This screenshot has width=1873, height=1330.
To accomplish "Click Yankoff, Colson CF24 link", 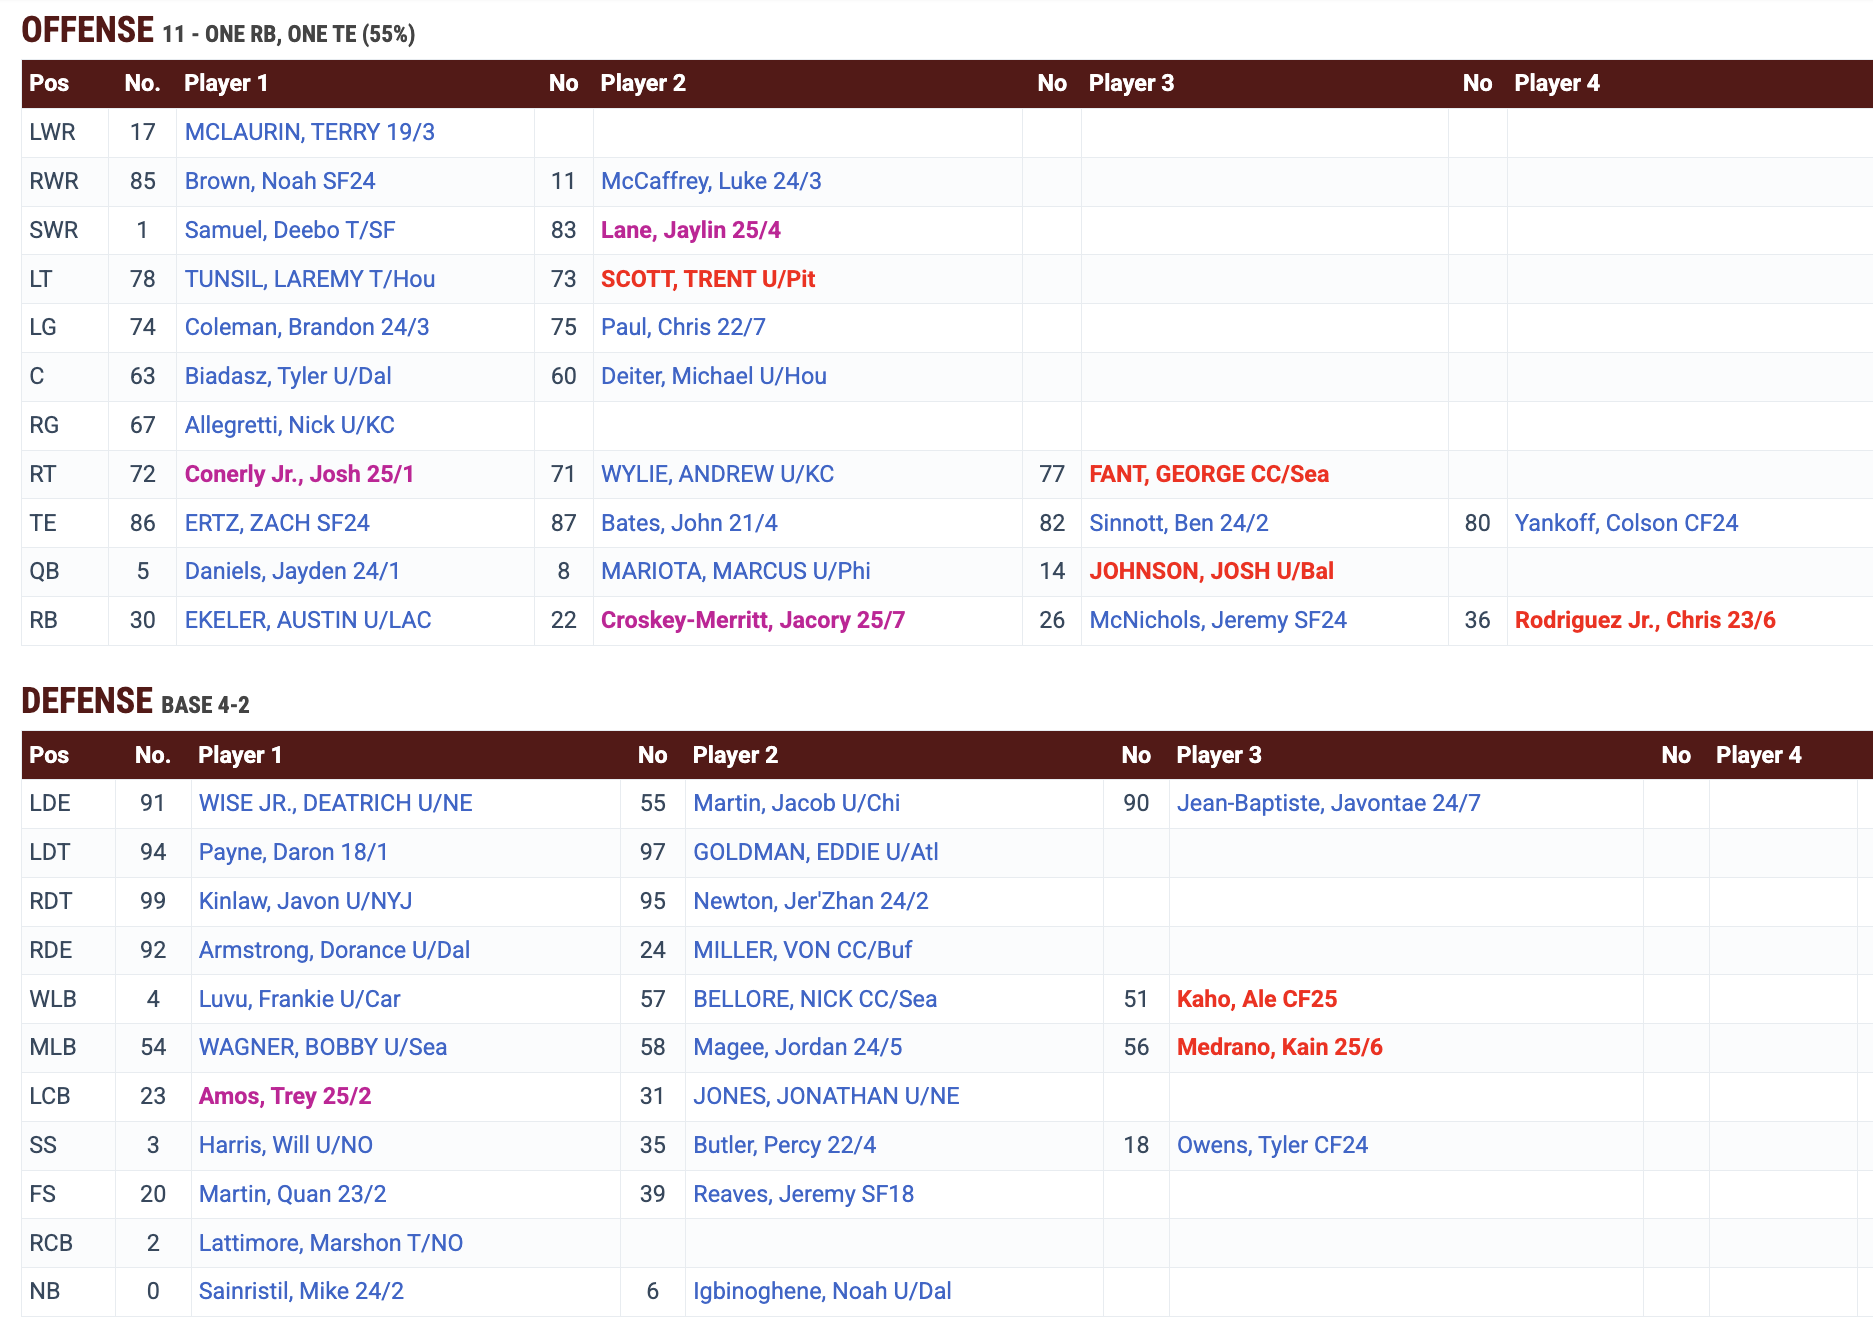I will (x=1626, y=523).
